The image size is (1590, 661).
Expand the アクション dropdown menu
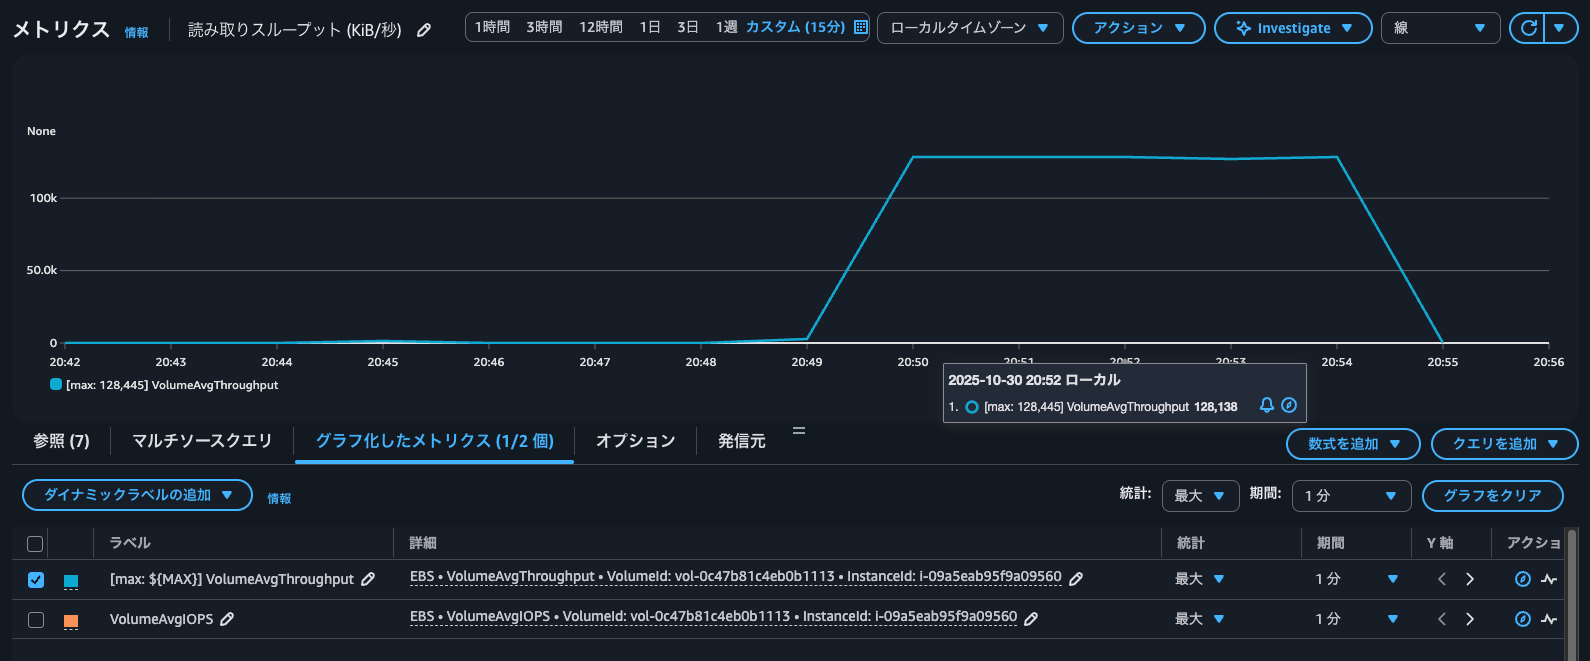(1138, 28)
